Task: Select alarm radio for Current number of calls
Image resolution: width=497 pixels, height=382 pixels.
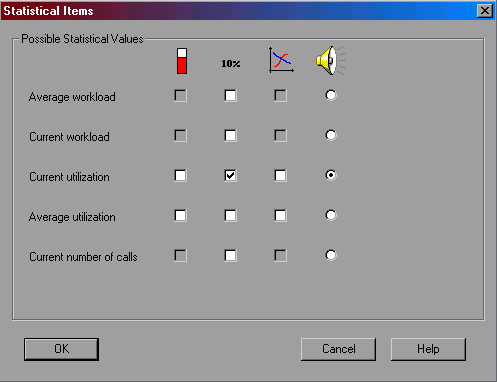Action: (331, 255)
